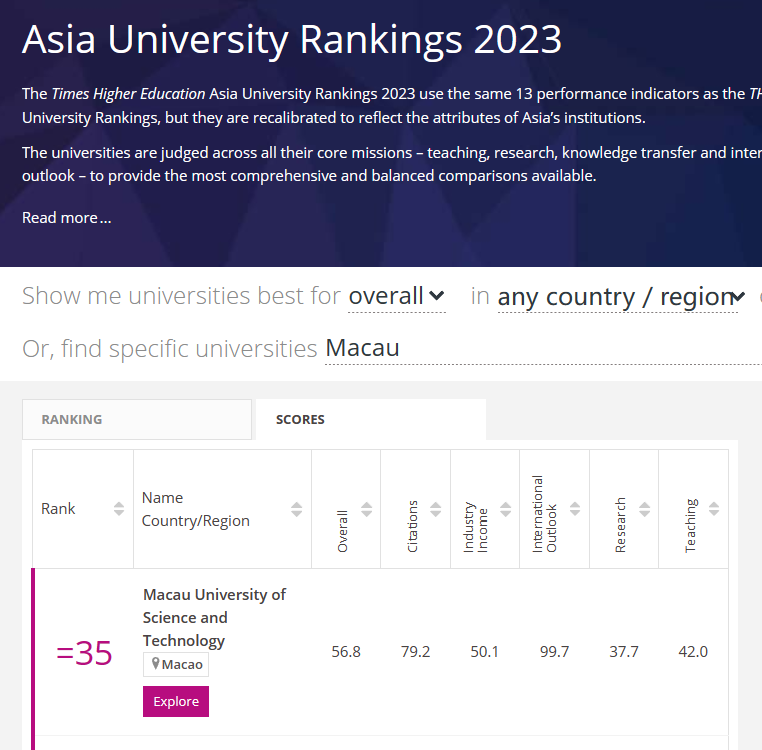The height and width of the screenshot is (750, 762).
Task: Open Macau University of Science and Technology
Action: click(214, 617)
